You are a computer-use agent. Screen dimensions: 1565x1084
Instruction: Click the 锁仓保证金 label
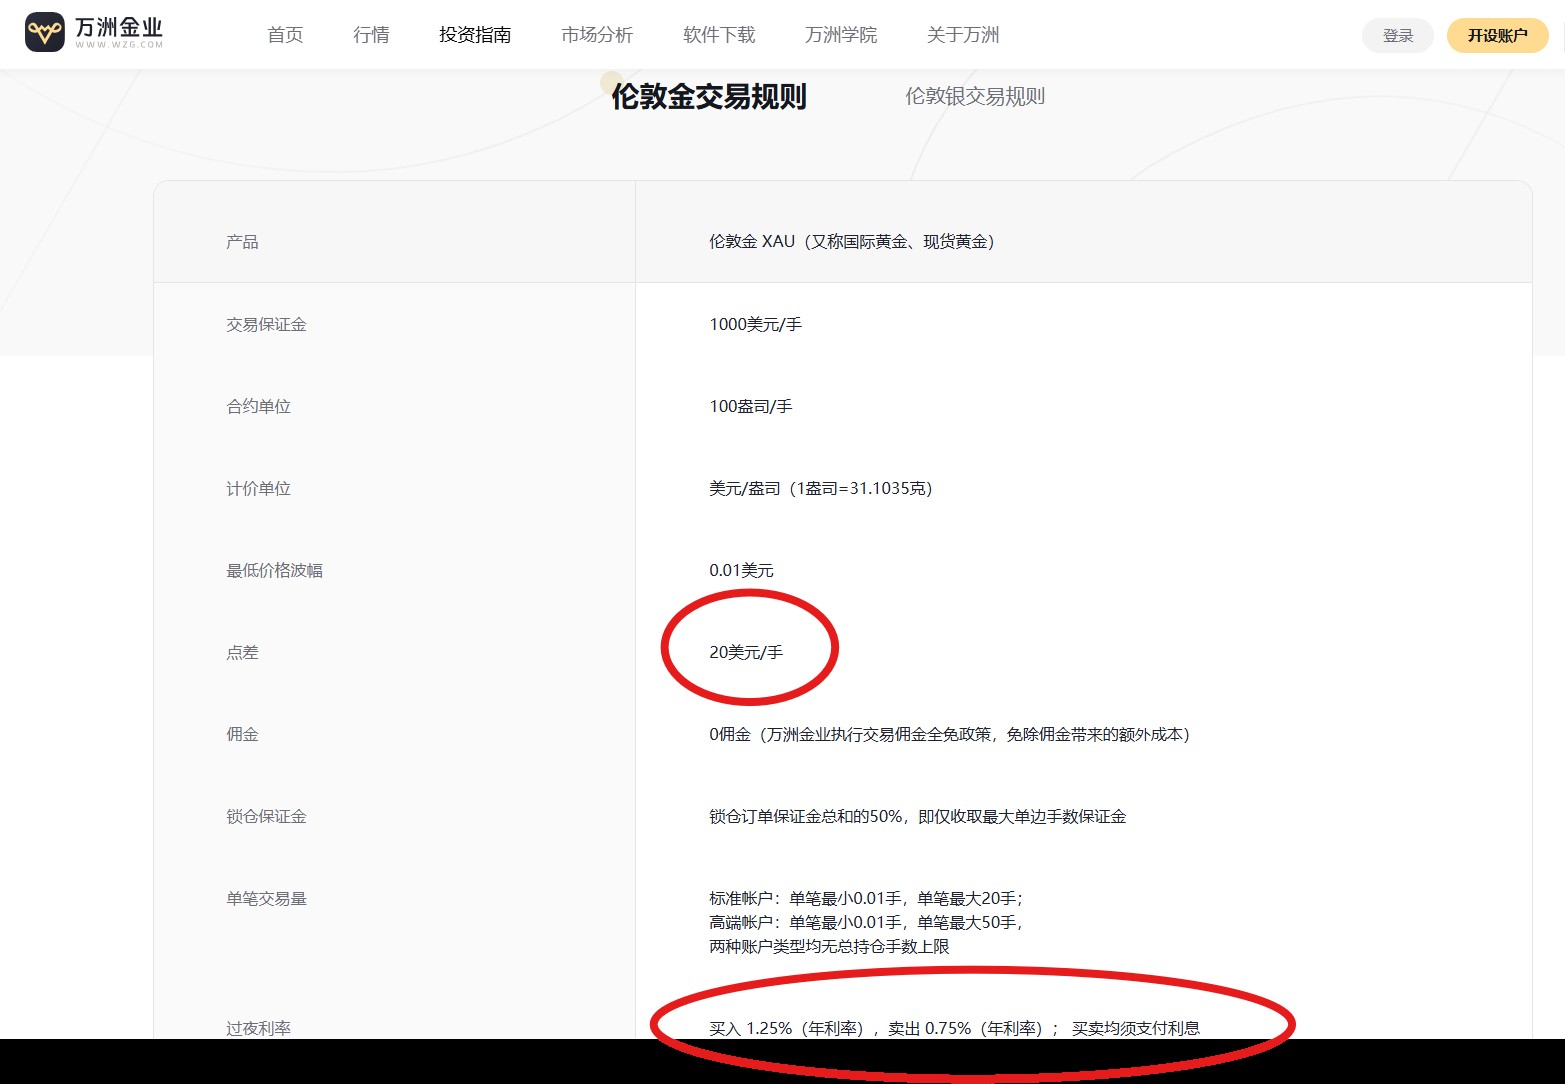pos(266,816)
